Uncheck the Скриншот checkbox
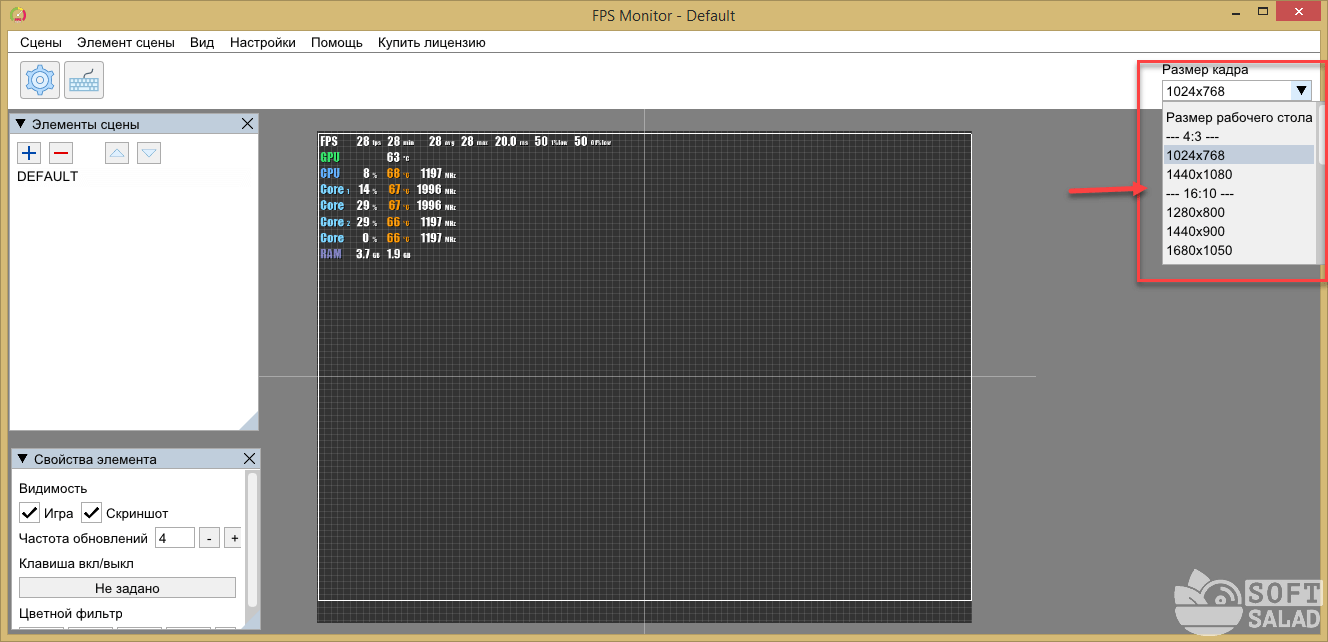 click(92, 513)
